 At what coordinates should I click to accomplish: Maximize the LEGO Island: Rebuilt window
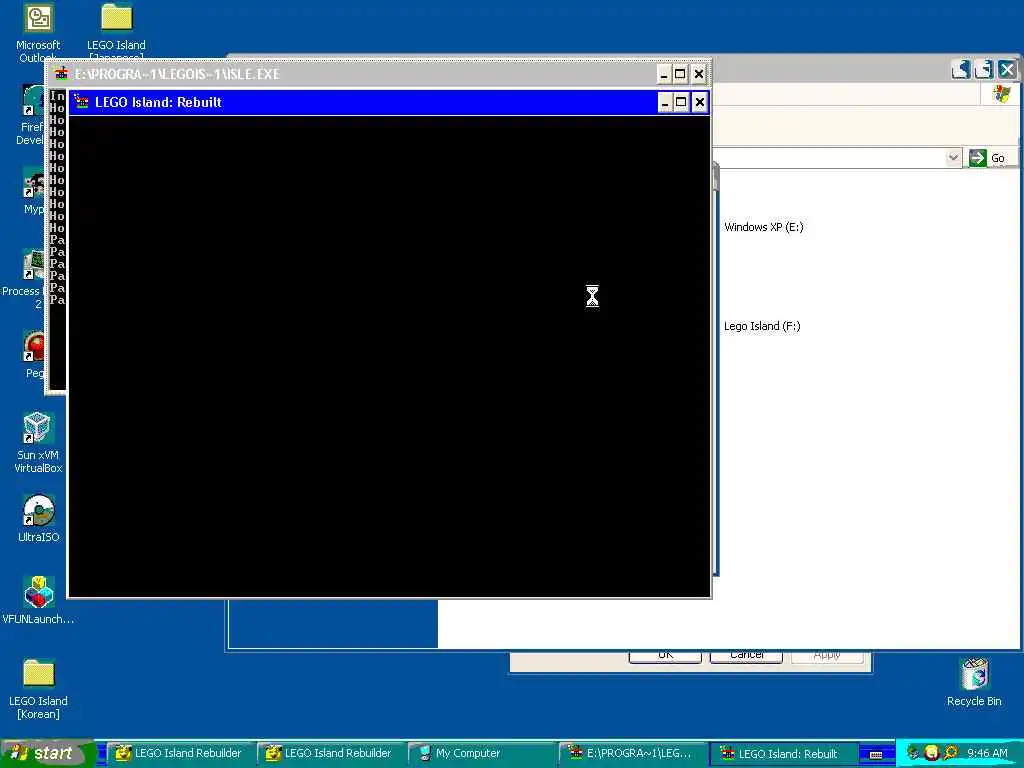click(681, 102)
